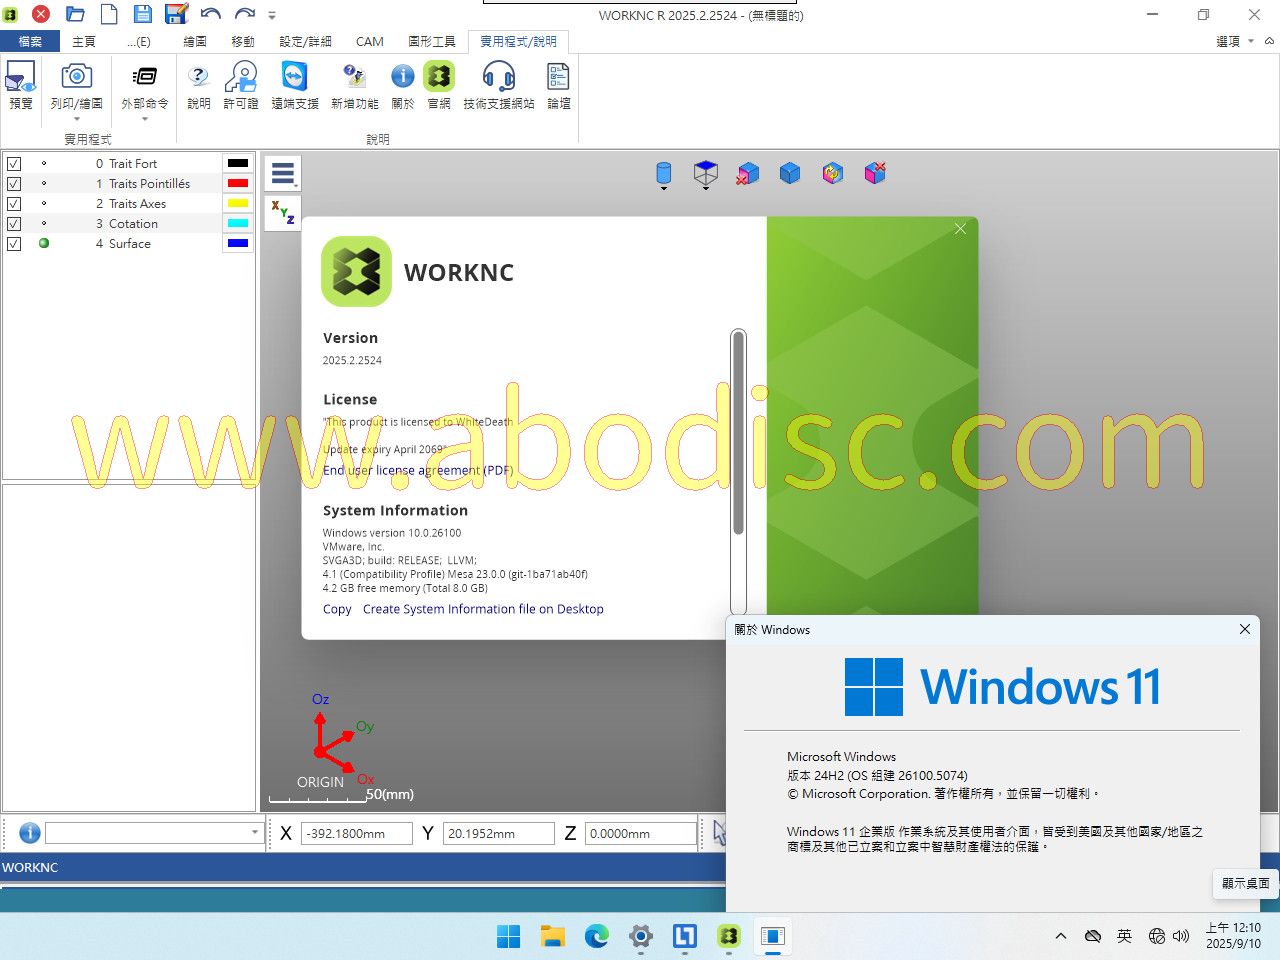Viewport: 1280px width, 960px height.
Task: Select the wireframe cube view icon
Action: pyautogui.click(x=705, y=173)
